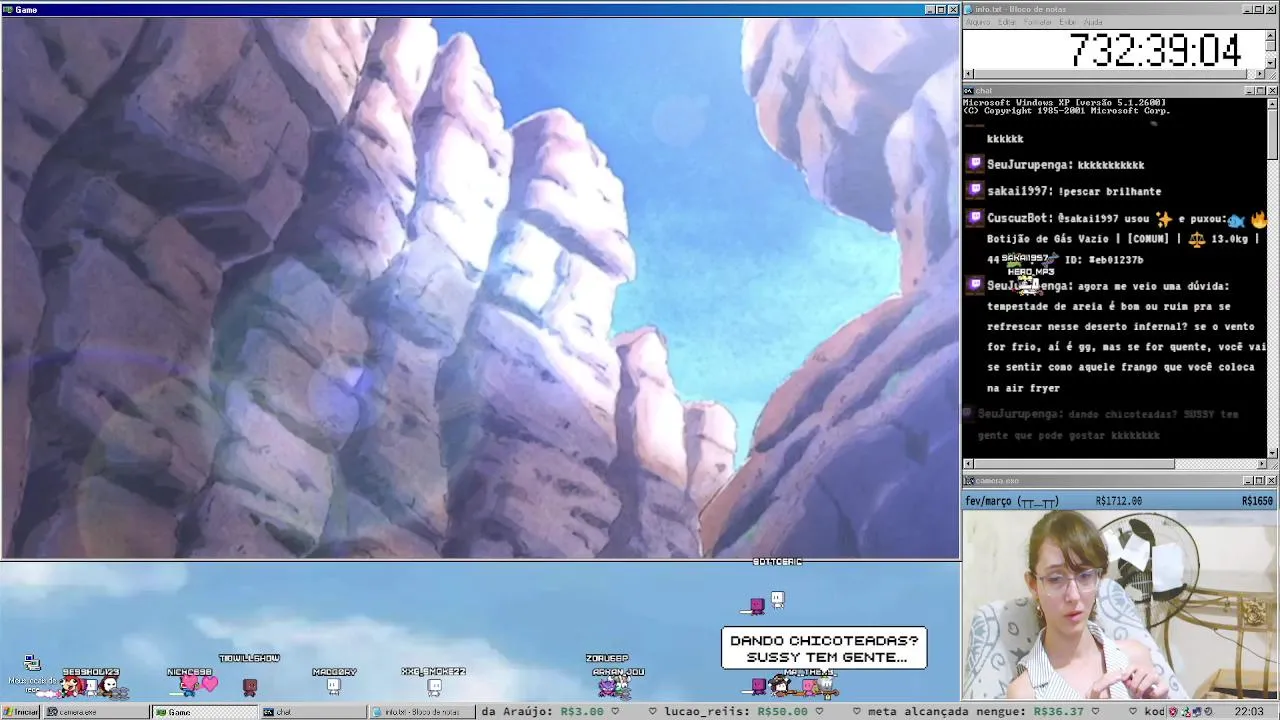Click the R$1712.00 amount
The width and height of the screenshot is (1280, 720).
pos(1119,501)
